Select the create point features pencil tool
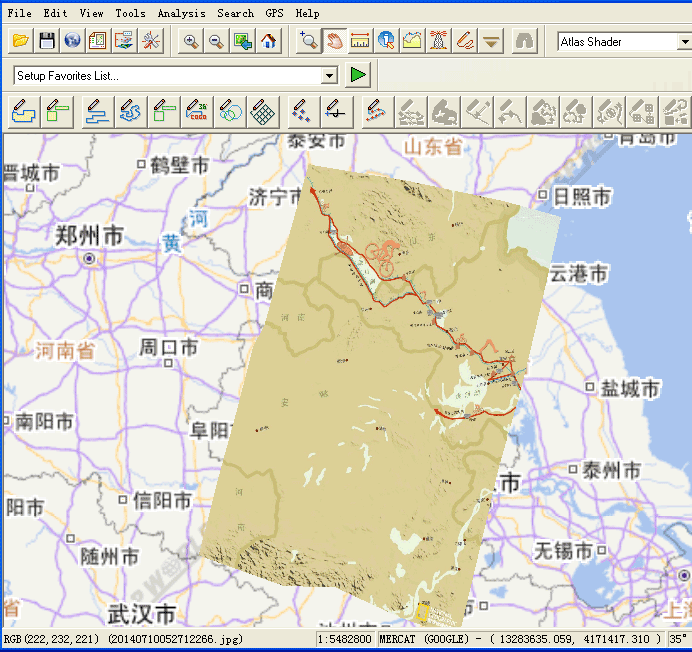Screen dimensions: 692x652 [x=303, y=112]
